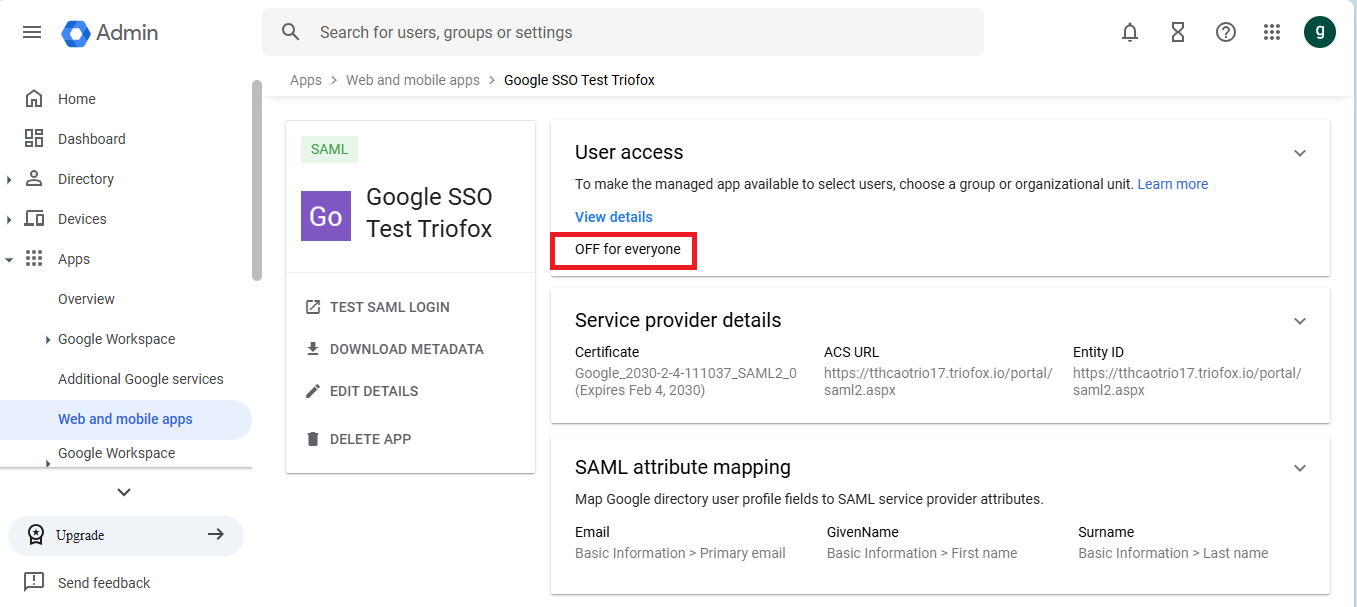Show more sidebar items chevron

(124, 492)
